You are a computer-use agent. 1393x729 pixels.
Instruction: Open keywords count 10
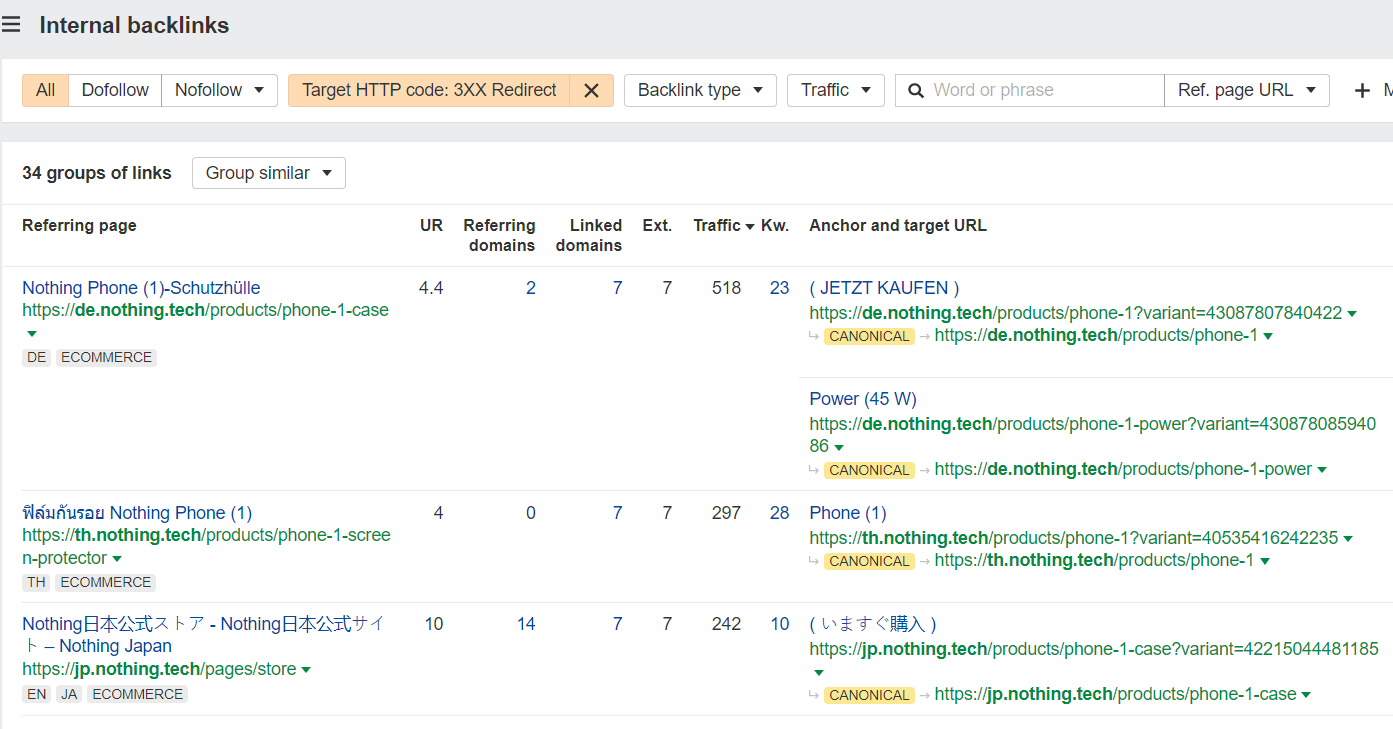click(779, 624)
